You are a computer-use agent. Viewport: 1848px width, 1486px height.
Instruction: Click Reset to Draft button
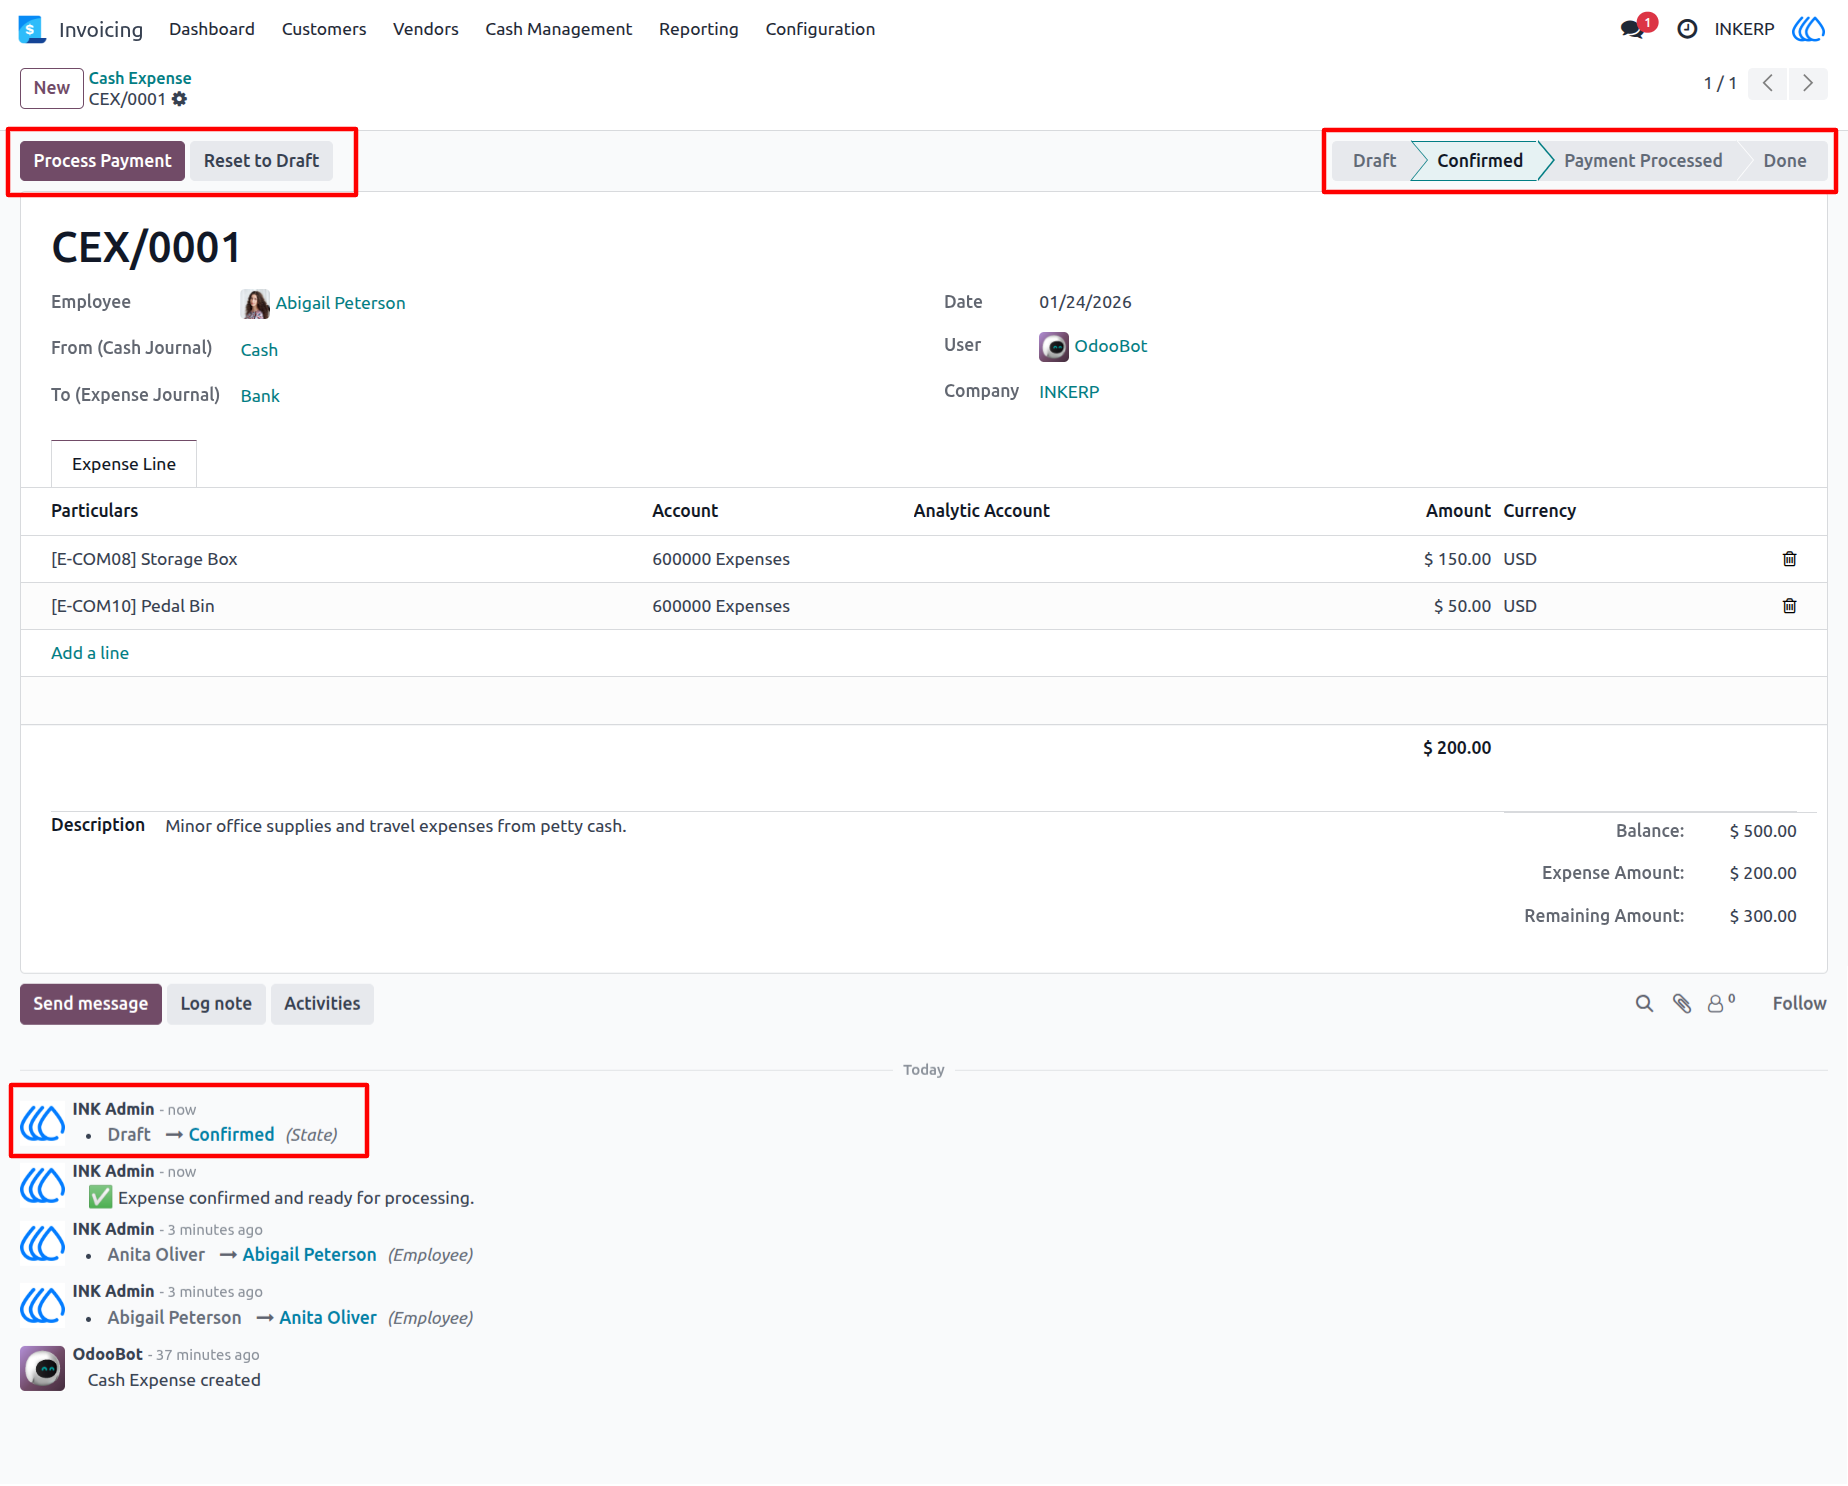(261, 161)
